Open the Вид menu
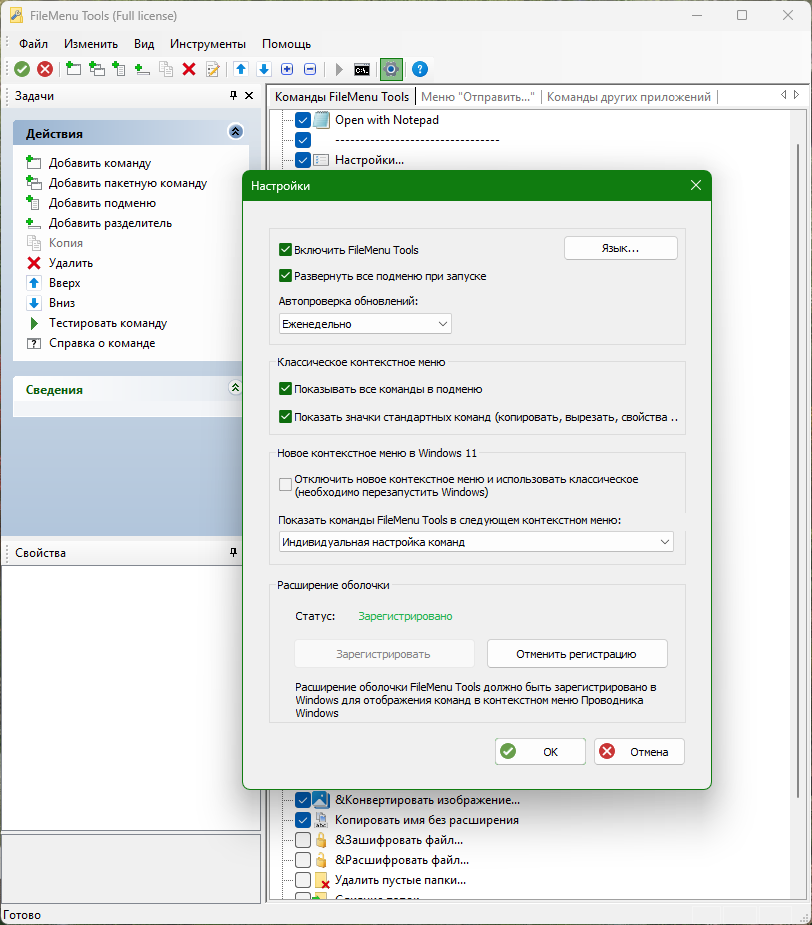812x925 pixels. click(x=144, y=44)
